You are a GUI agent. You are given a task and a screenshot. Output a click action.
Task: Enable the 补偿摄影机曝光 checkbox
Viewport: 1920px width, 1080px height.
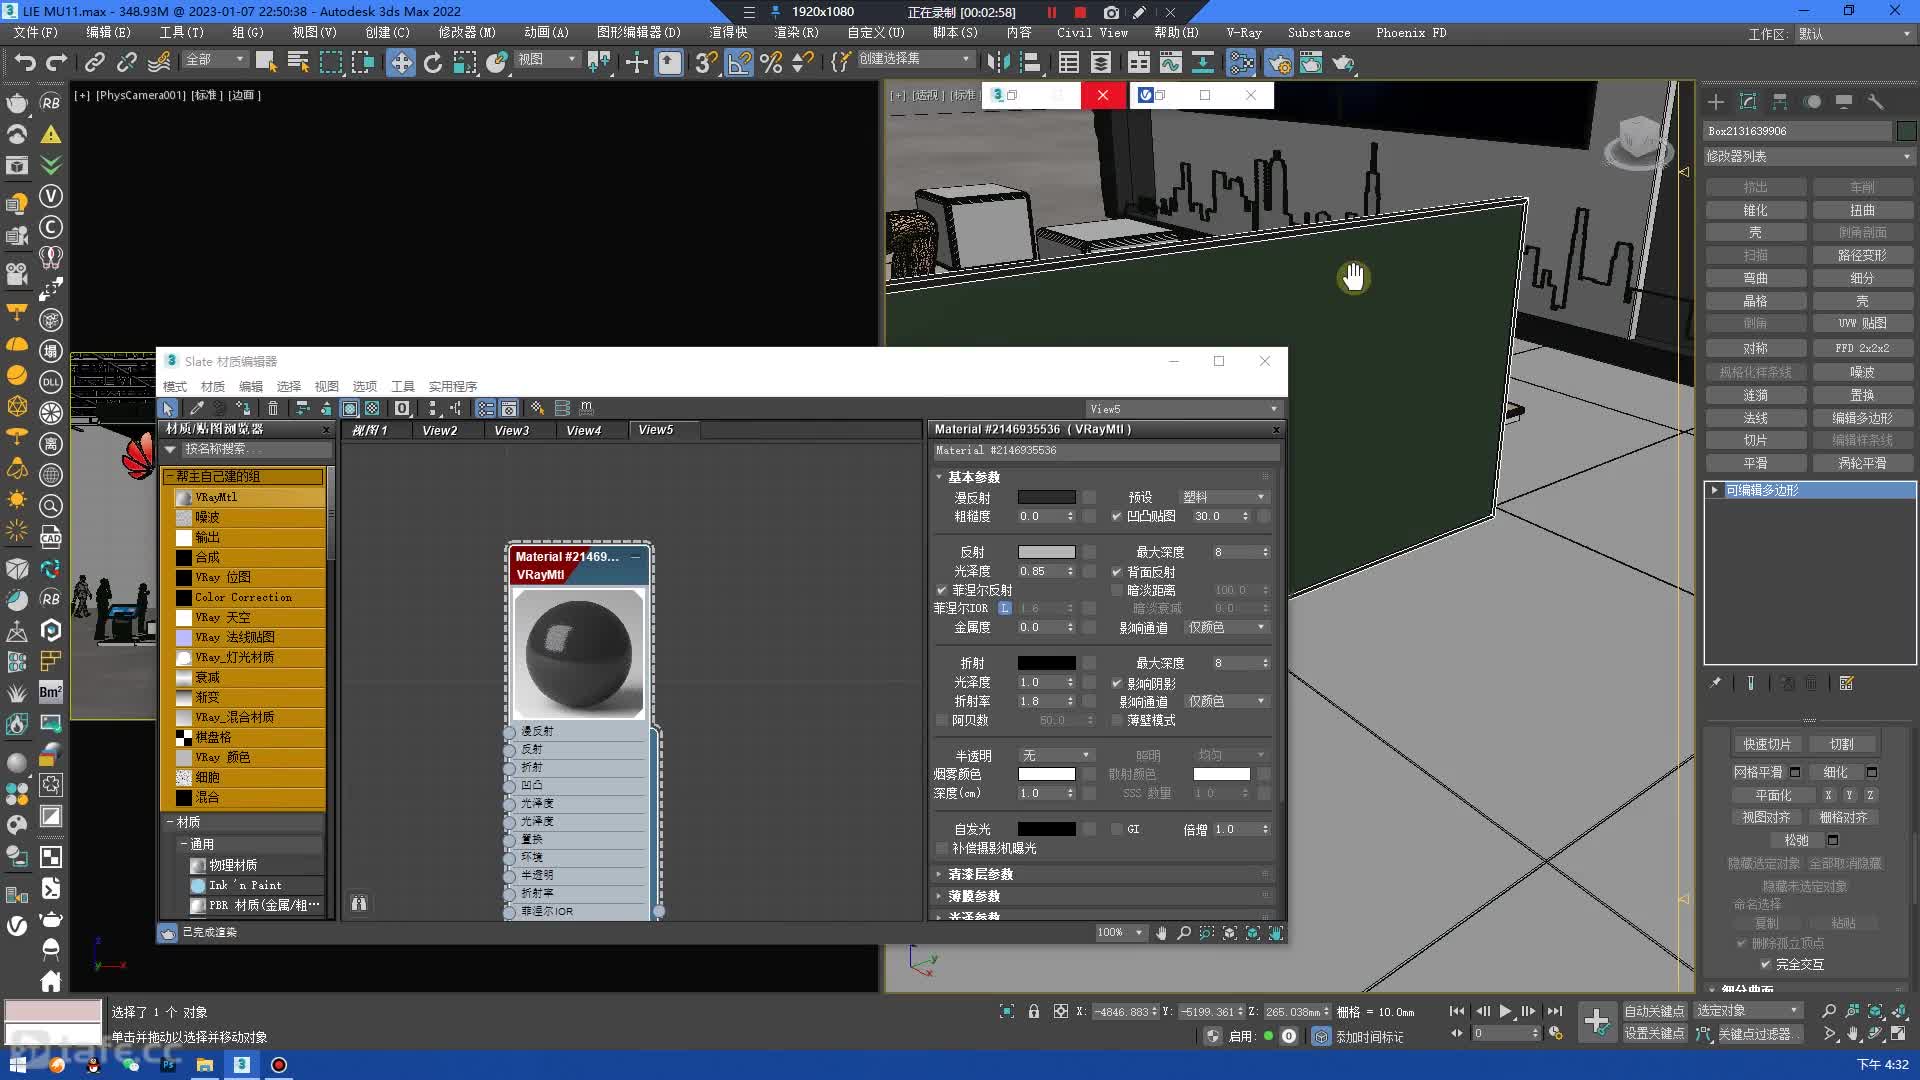pos(941,848)
